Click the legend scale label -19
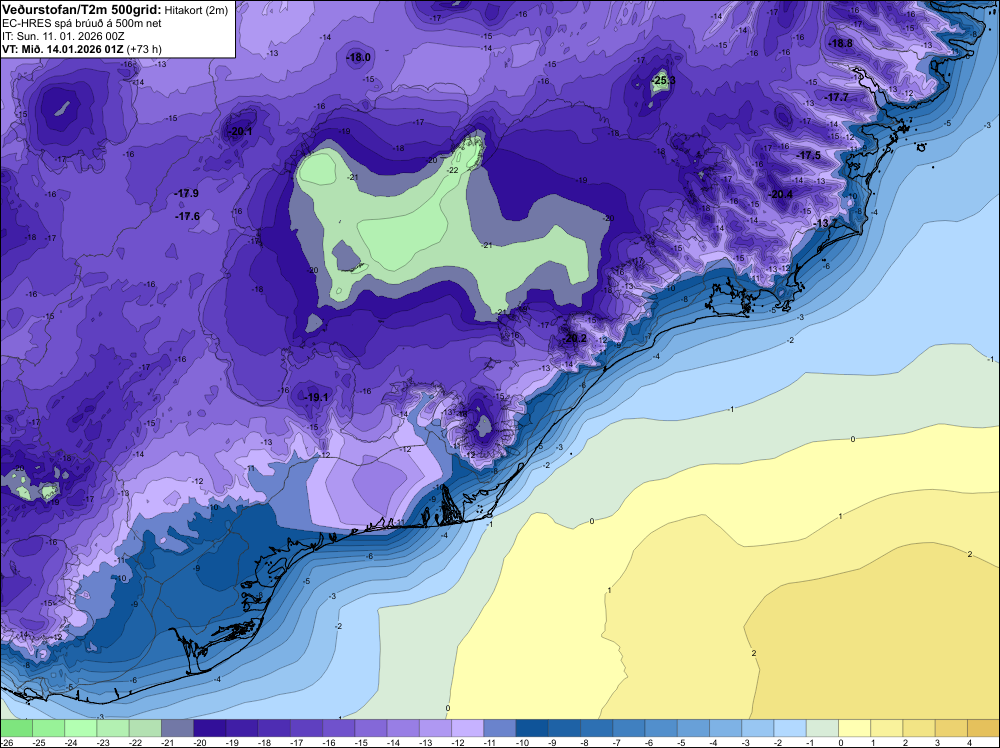1000x748 pixels. 233,743
